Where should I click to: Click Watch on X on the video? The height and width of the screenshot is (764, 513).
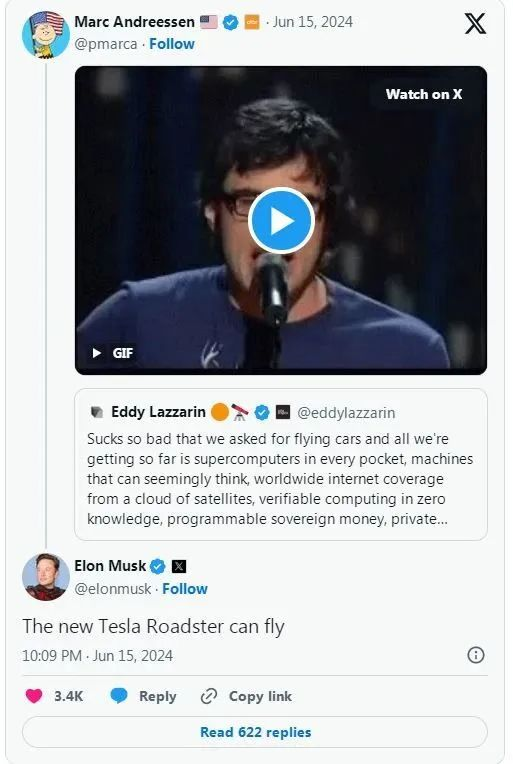click(x=424, y=94)
